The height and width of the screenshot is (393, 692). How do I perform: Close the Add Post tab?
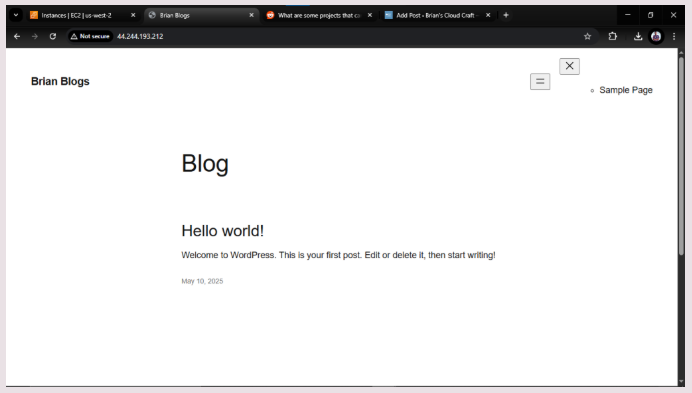(488, 15)
